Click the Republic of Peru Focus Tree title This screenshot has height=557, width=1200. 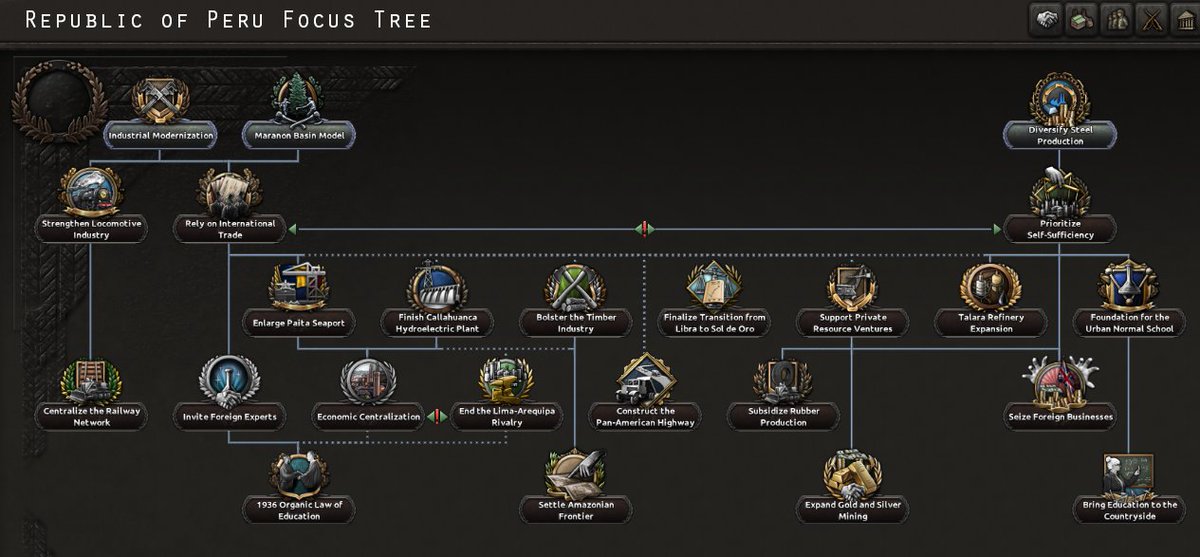pos(229,20)
